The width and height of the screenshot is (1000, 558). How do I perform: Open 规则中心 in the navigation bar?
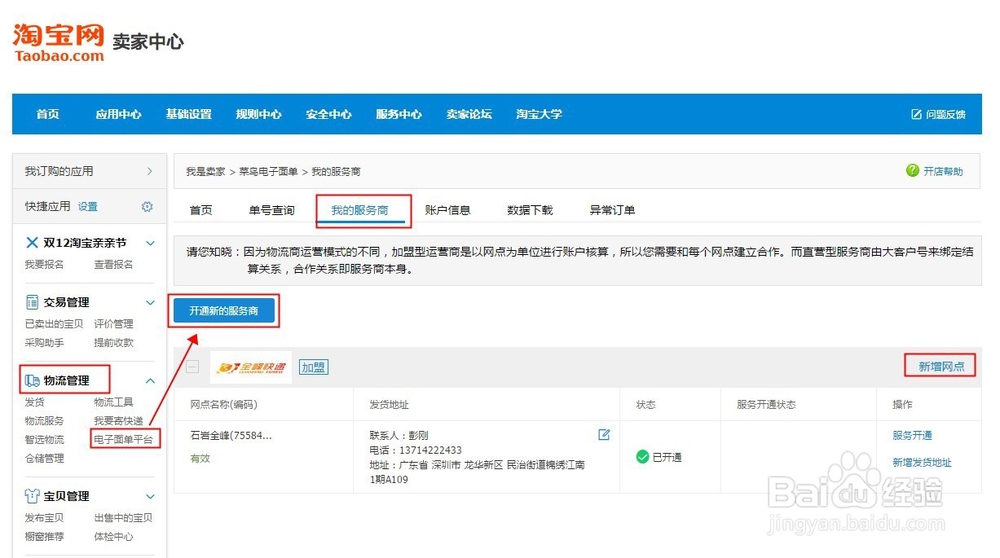click(258, 114)
